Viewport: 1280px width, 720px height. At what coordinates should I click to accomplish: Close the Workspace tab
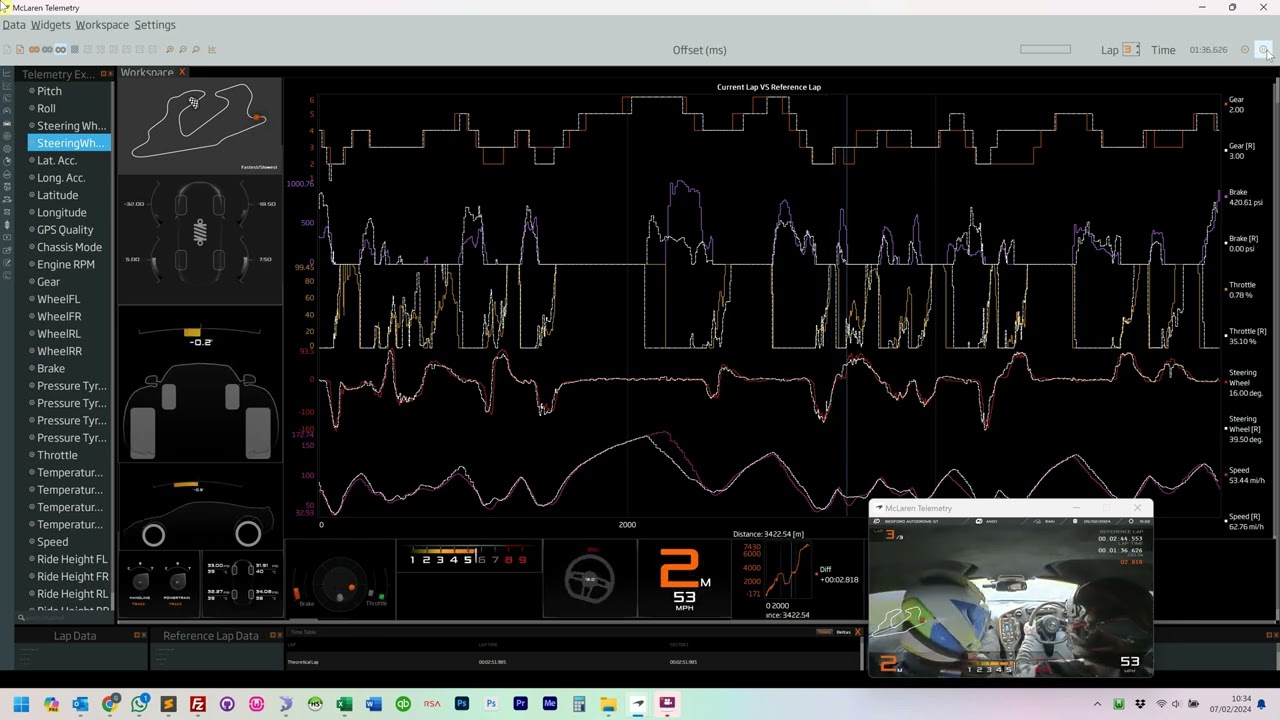coord(182,72)
